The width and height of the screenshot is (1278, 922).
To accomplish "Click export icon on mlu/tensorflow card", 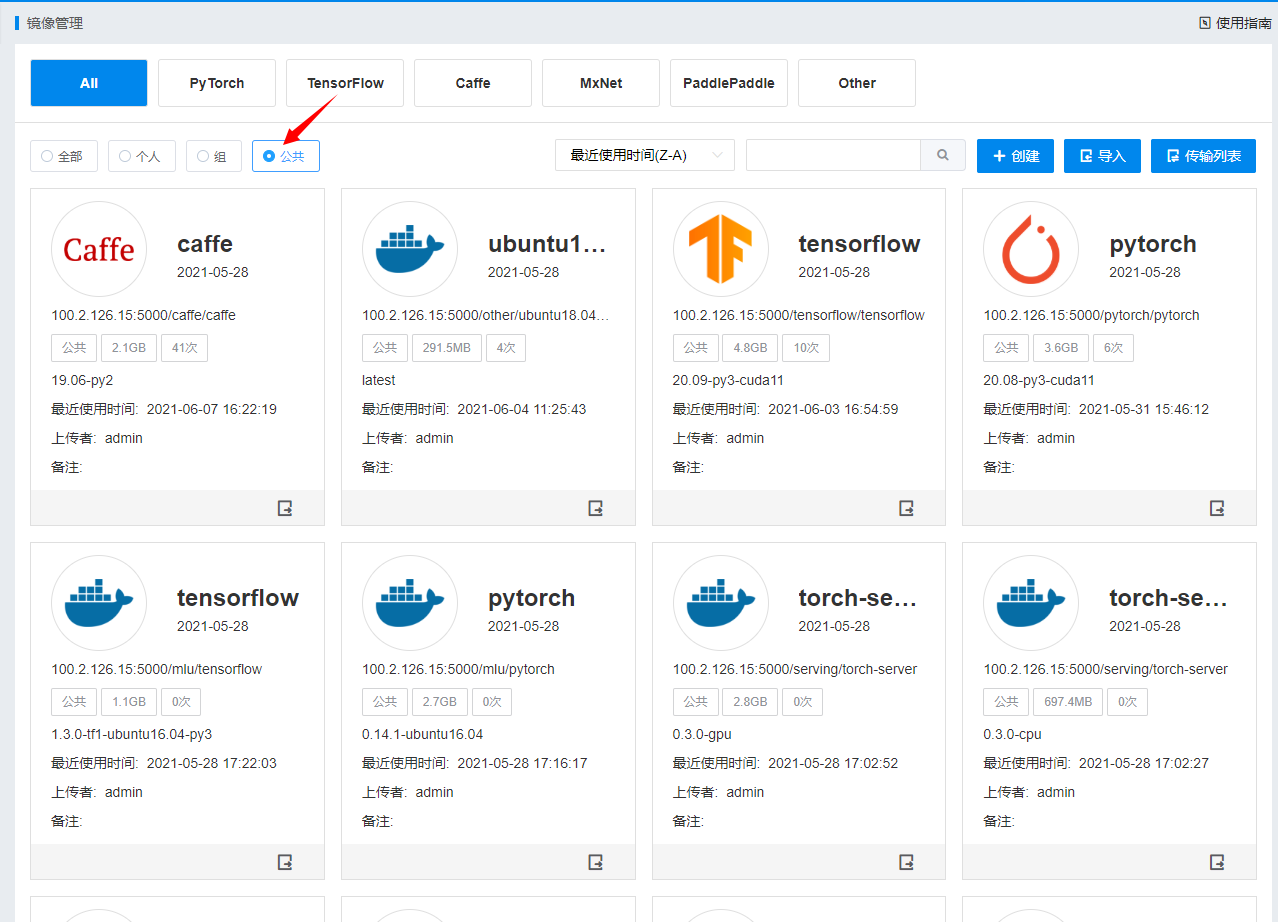I will (285, 862).
